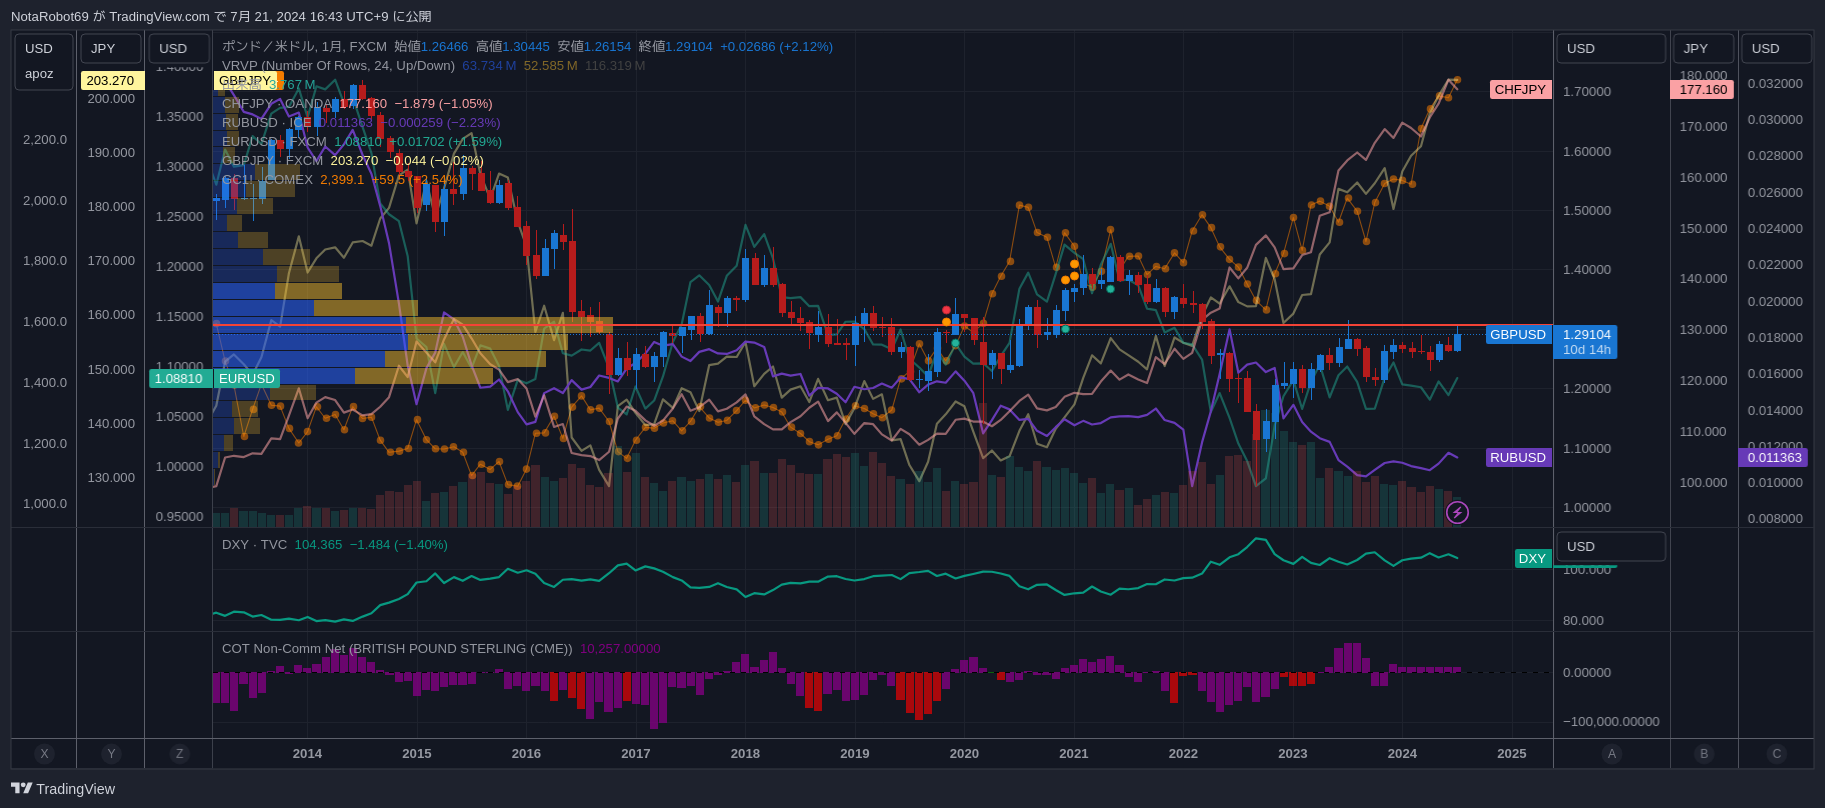Click the 0.008000 scale value
Viewport: 1825px width, 808px height.
click(x=1776, y=519)
